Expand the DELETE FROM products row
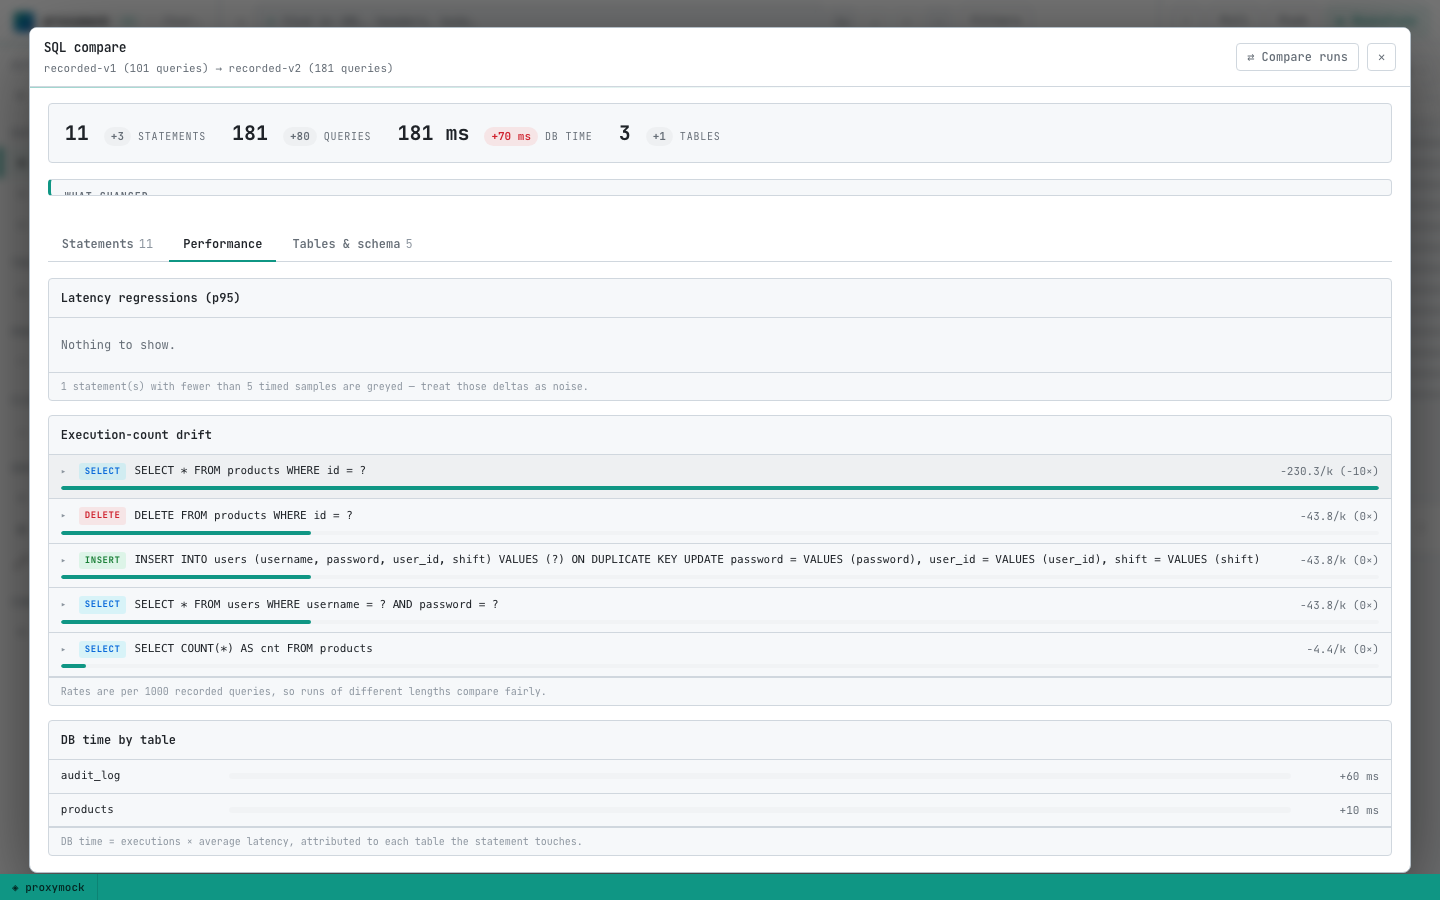Screen dimensions: 1440x900 pos(720,521)
